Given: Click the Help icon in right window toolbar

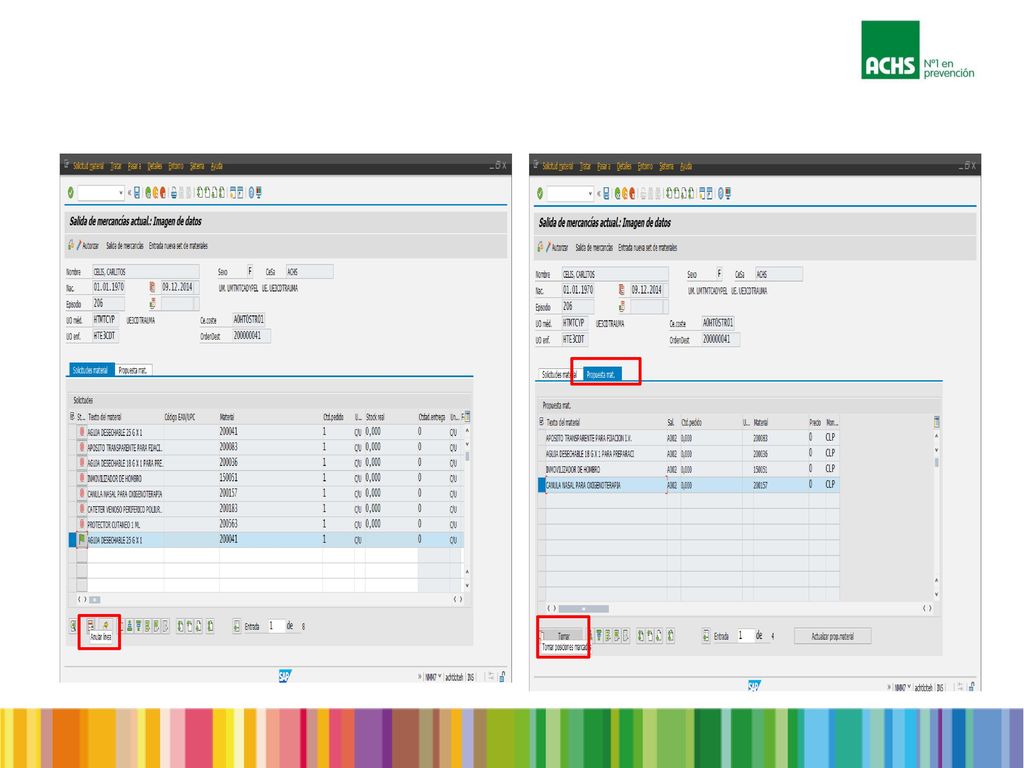Looking at the screenshot, I should click(x=720, y=193).
